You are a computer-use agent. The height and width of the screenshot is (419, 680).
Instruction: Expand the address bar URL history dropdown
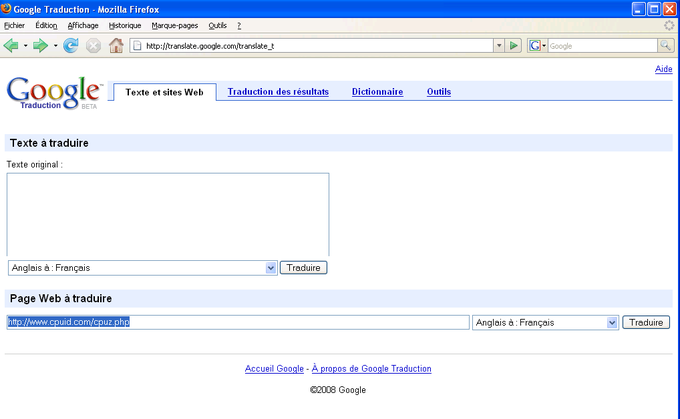coord(499,46)
